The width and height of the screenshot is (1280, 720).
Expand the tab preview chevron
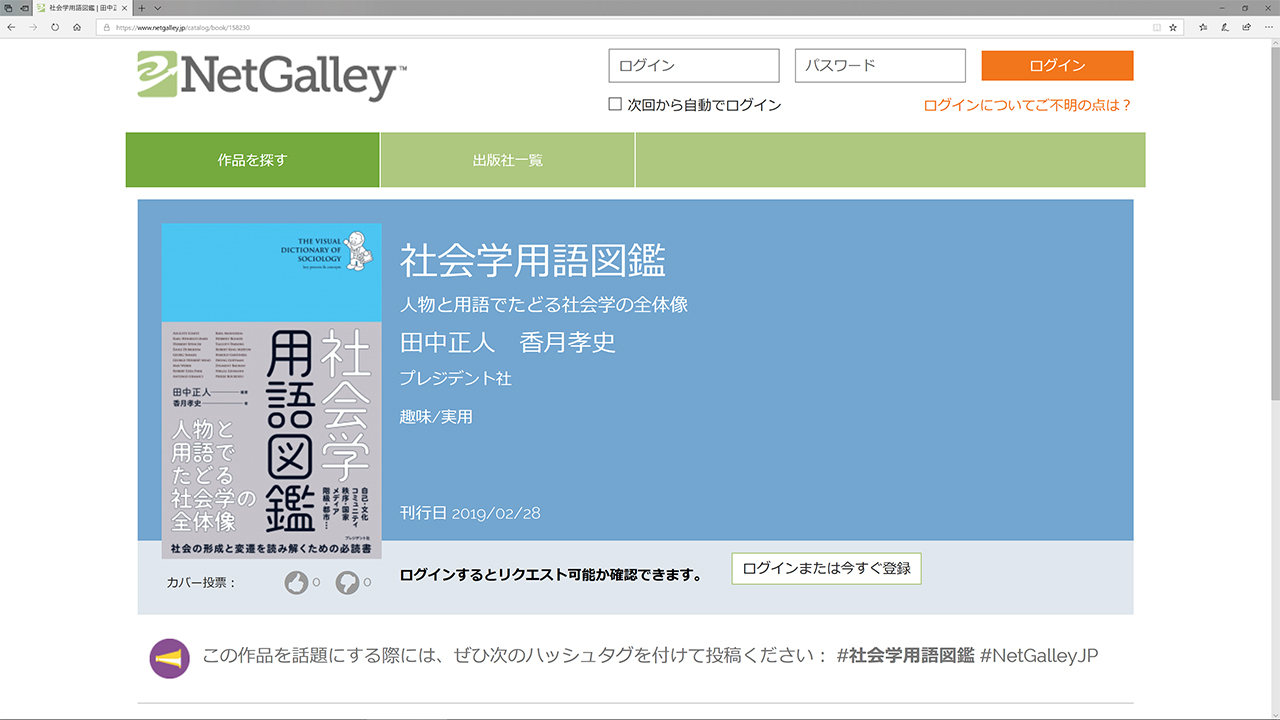pos(157,8)
